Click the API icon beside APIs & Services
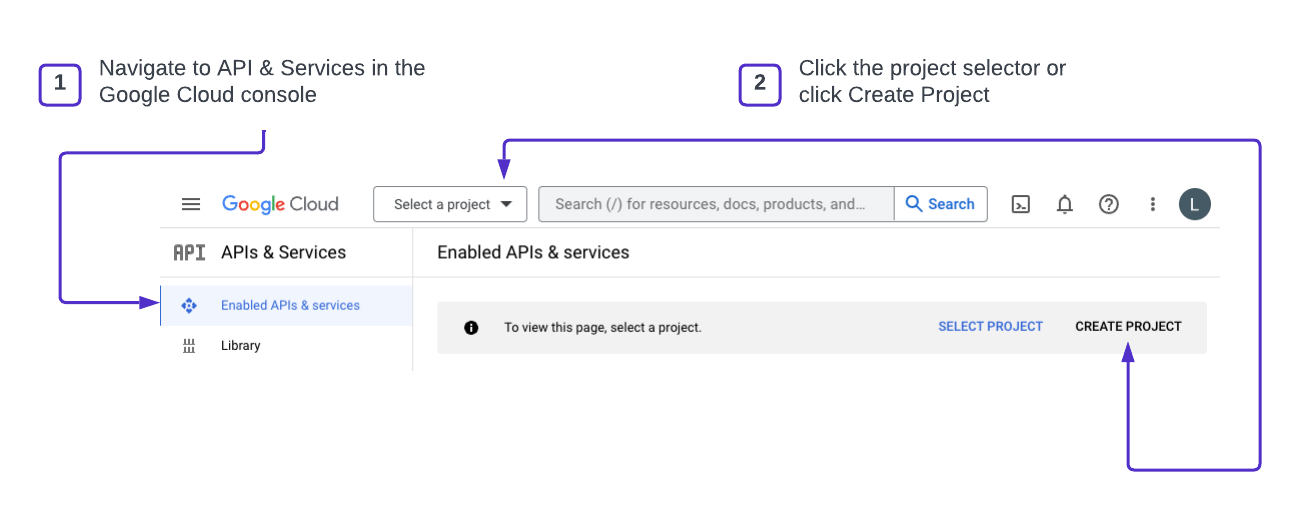The height and width of the screenshot is (510, 1300). [189, 253]
